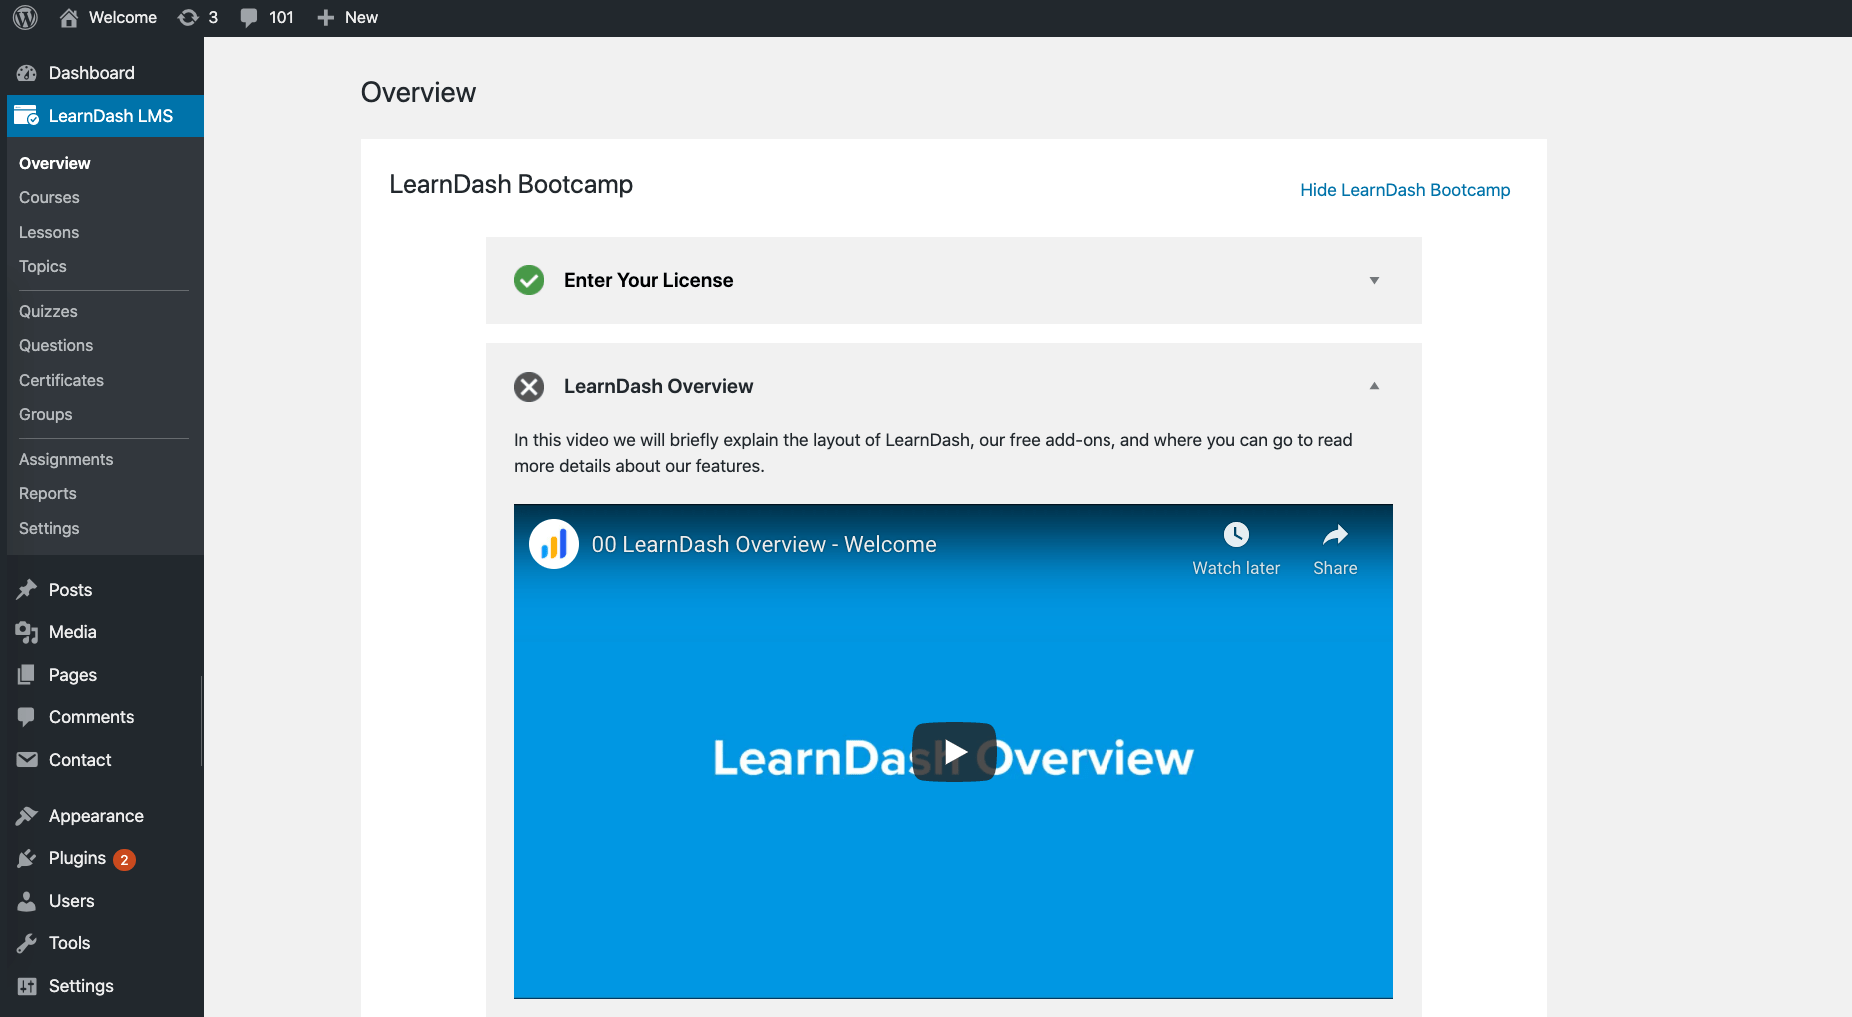Click the WordPress logo icon

(25, 17)
